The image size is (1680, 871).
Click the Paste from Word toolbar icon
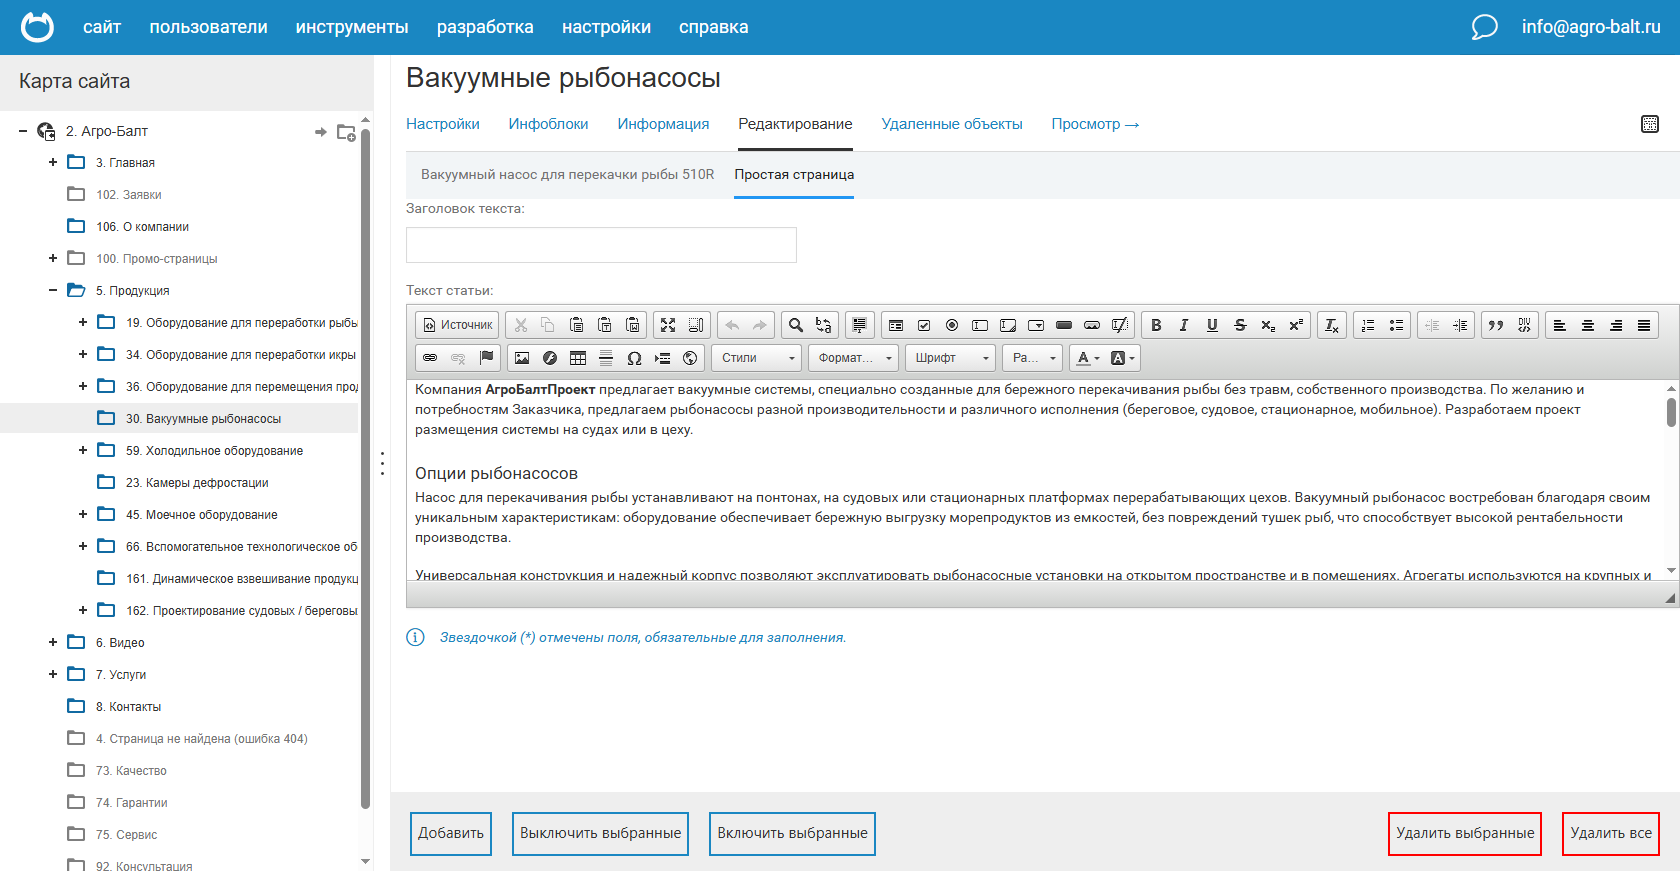point(633,325)
